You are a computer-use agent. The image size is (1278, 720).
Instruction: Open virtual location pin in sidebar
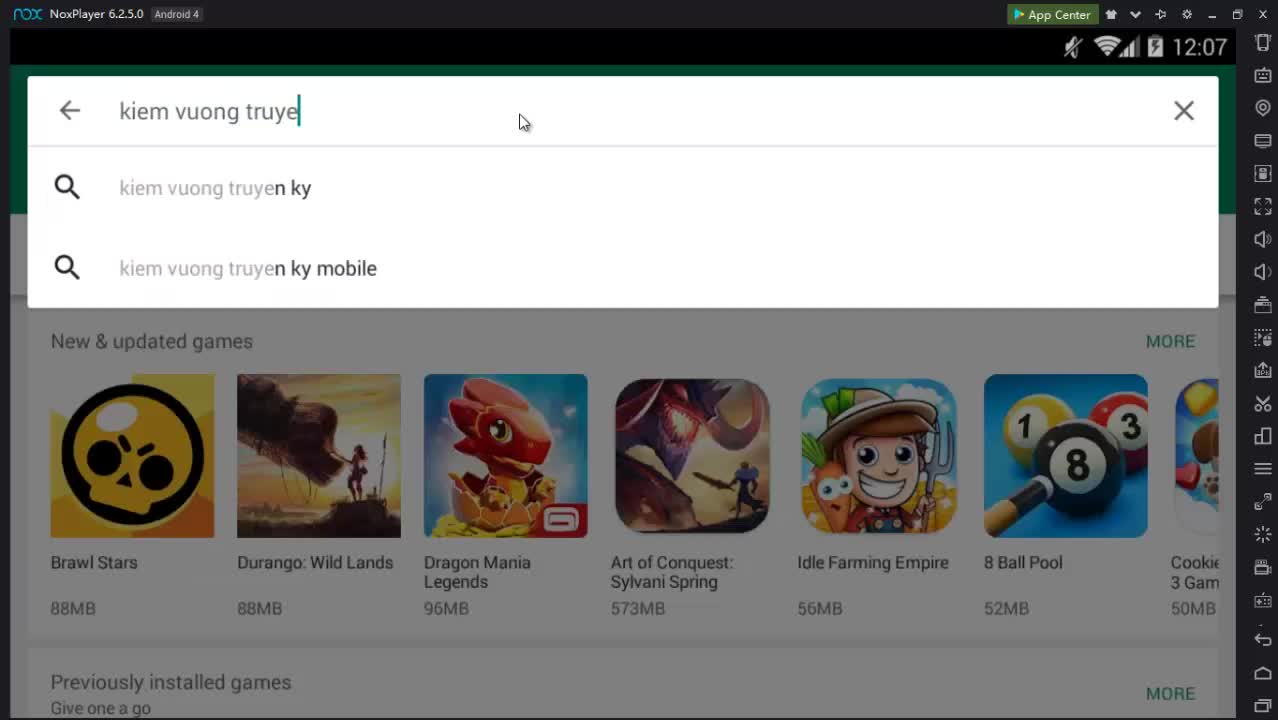pyautogui.click(x=1263, y=108)
